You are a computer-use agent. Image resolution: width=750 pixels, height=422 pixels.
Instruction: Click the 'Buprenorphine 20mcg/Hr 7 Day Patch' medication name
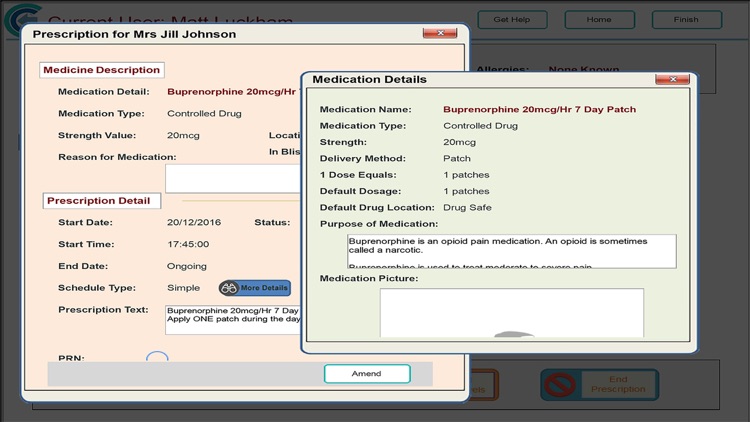pyautogui.click(x=540, y=110)
